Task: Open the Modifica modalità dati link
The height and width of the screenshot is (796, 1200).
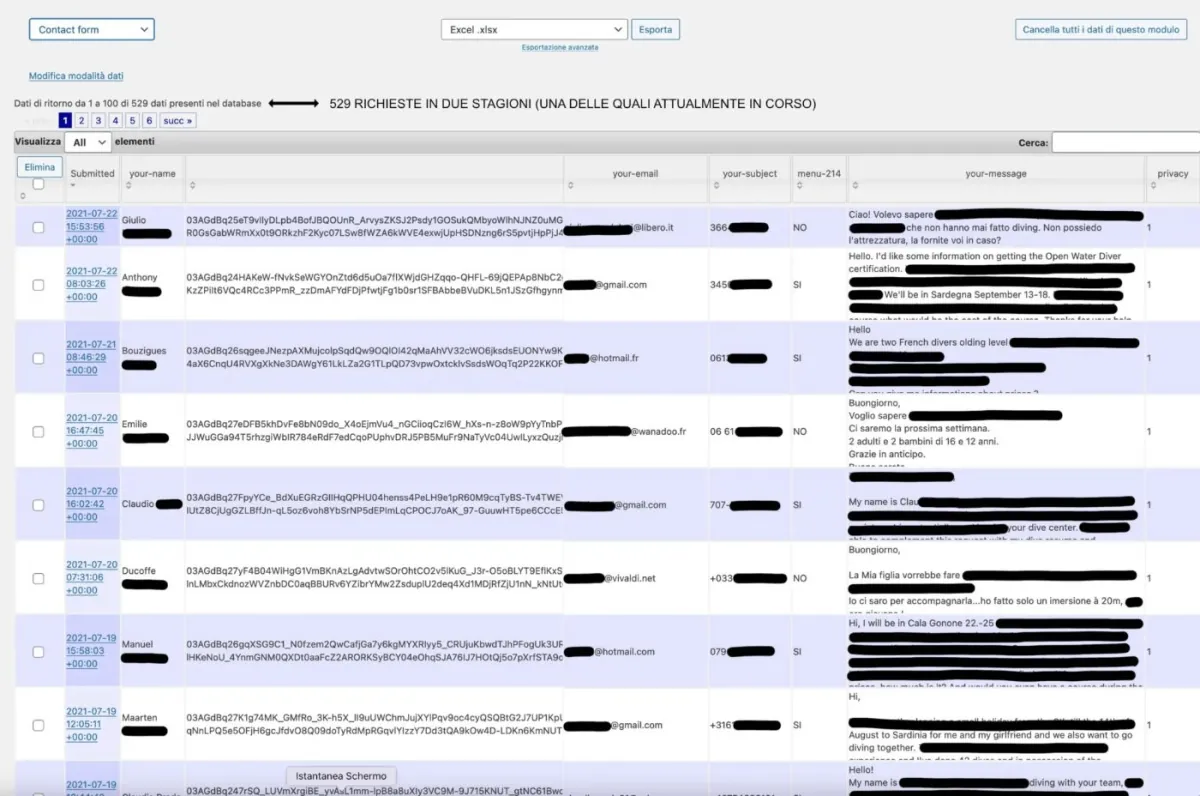Action: (x=76, y=76)
